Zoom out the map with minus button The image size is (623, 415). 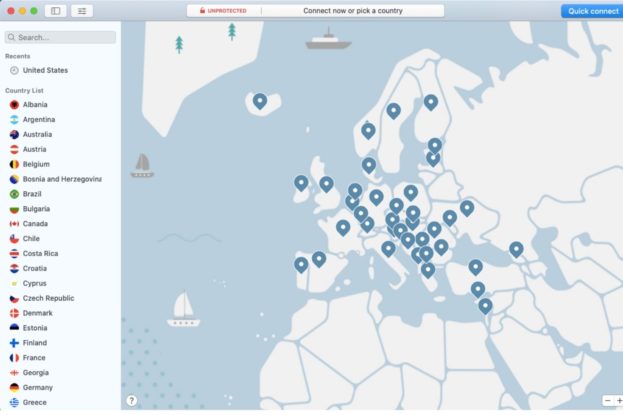click(x=608, y=401)
